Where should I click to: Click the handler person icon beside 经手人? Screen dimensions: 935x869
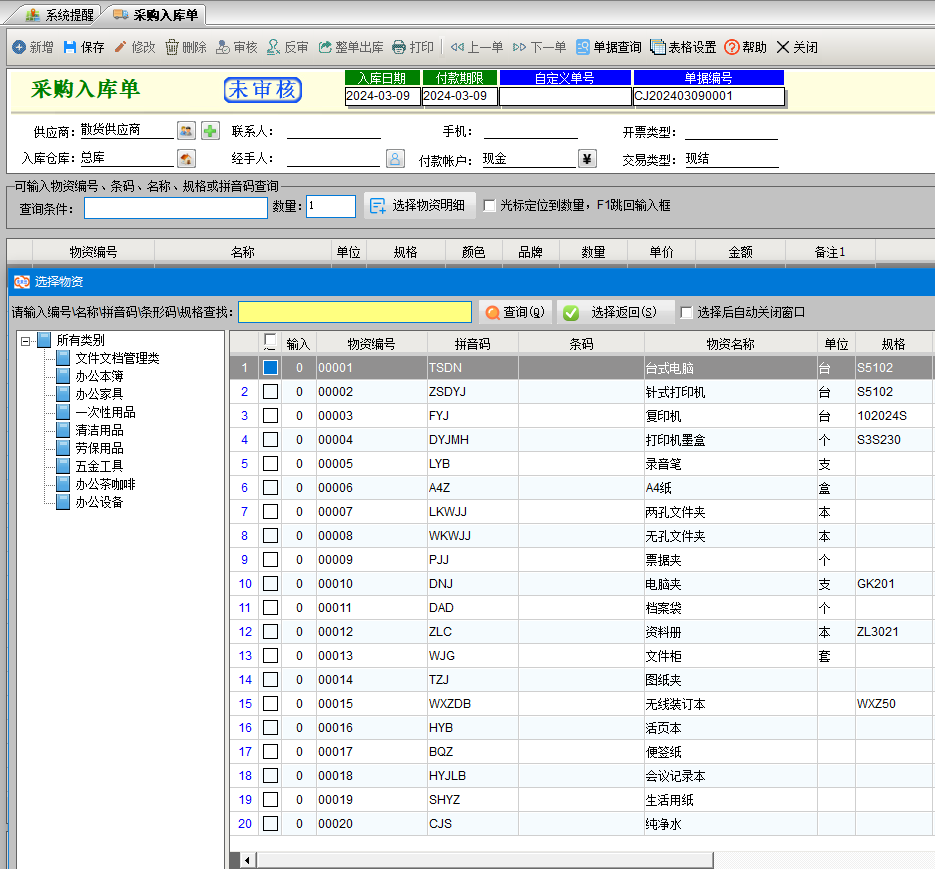(395, 158)
